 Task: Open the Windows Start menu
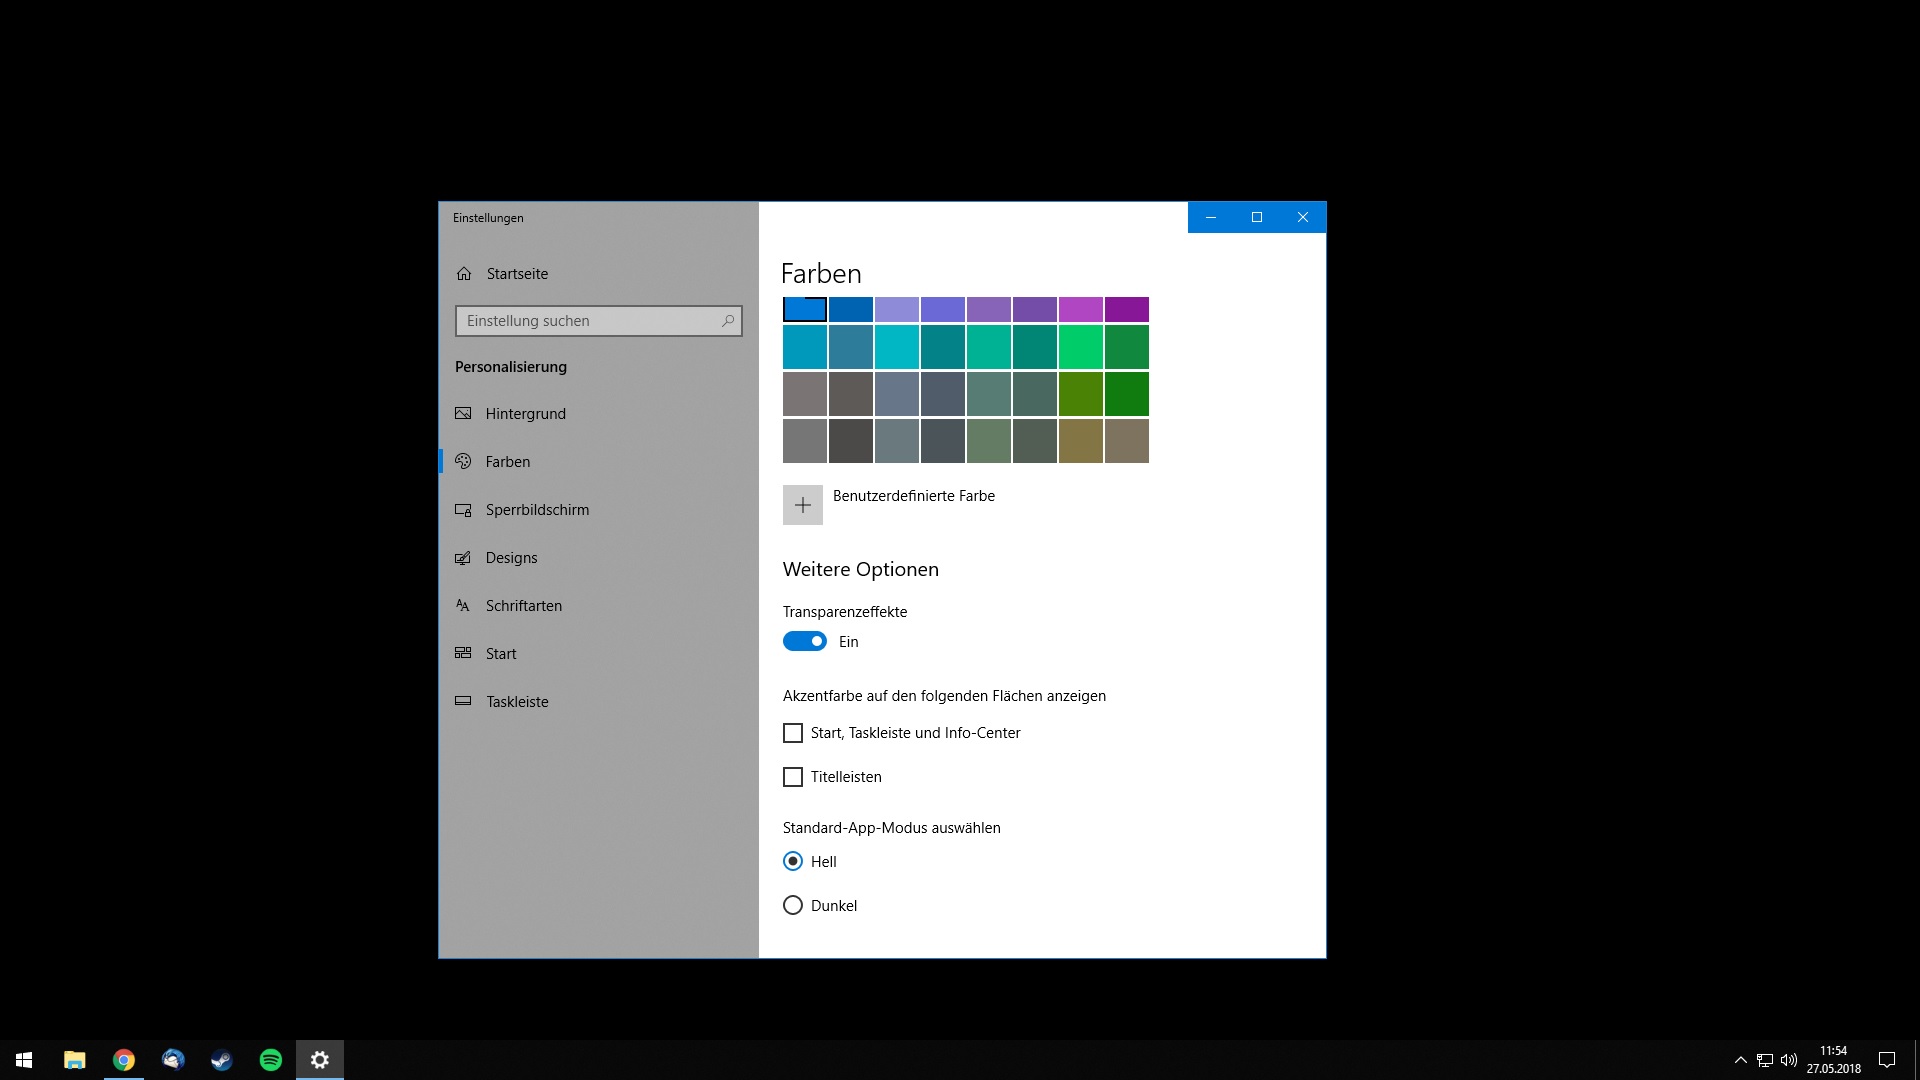click(x=24, y=1060)
